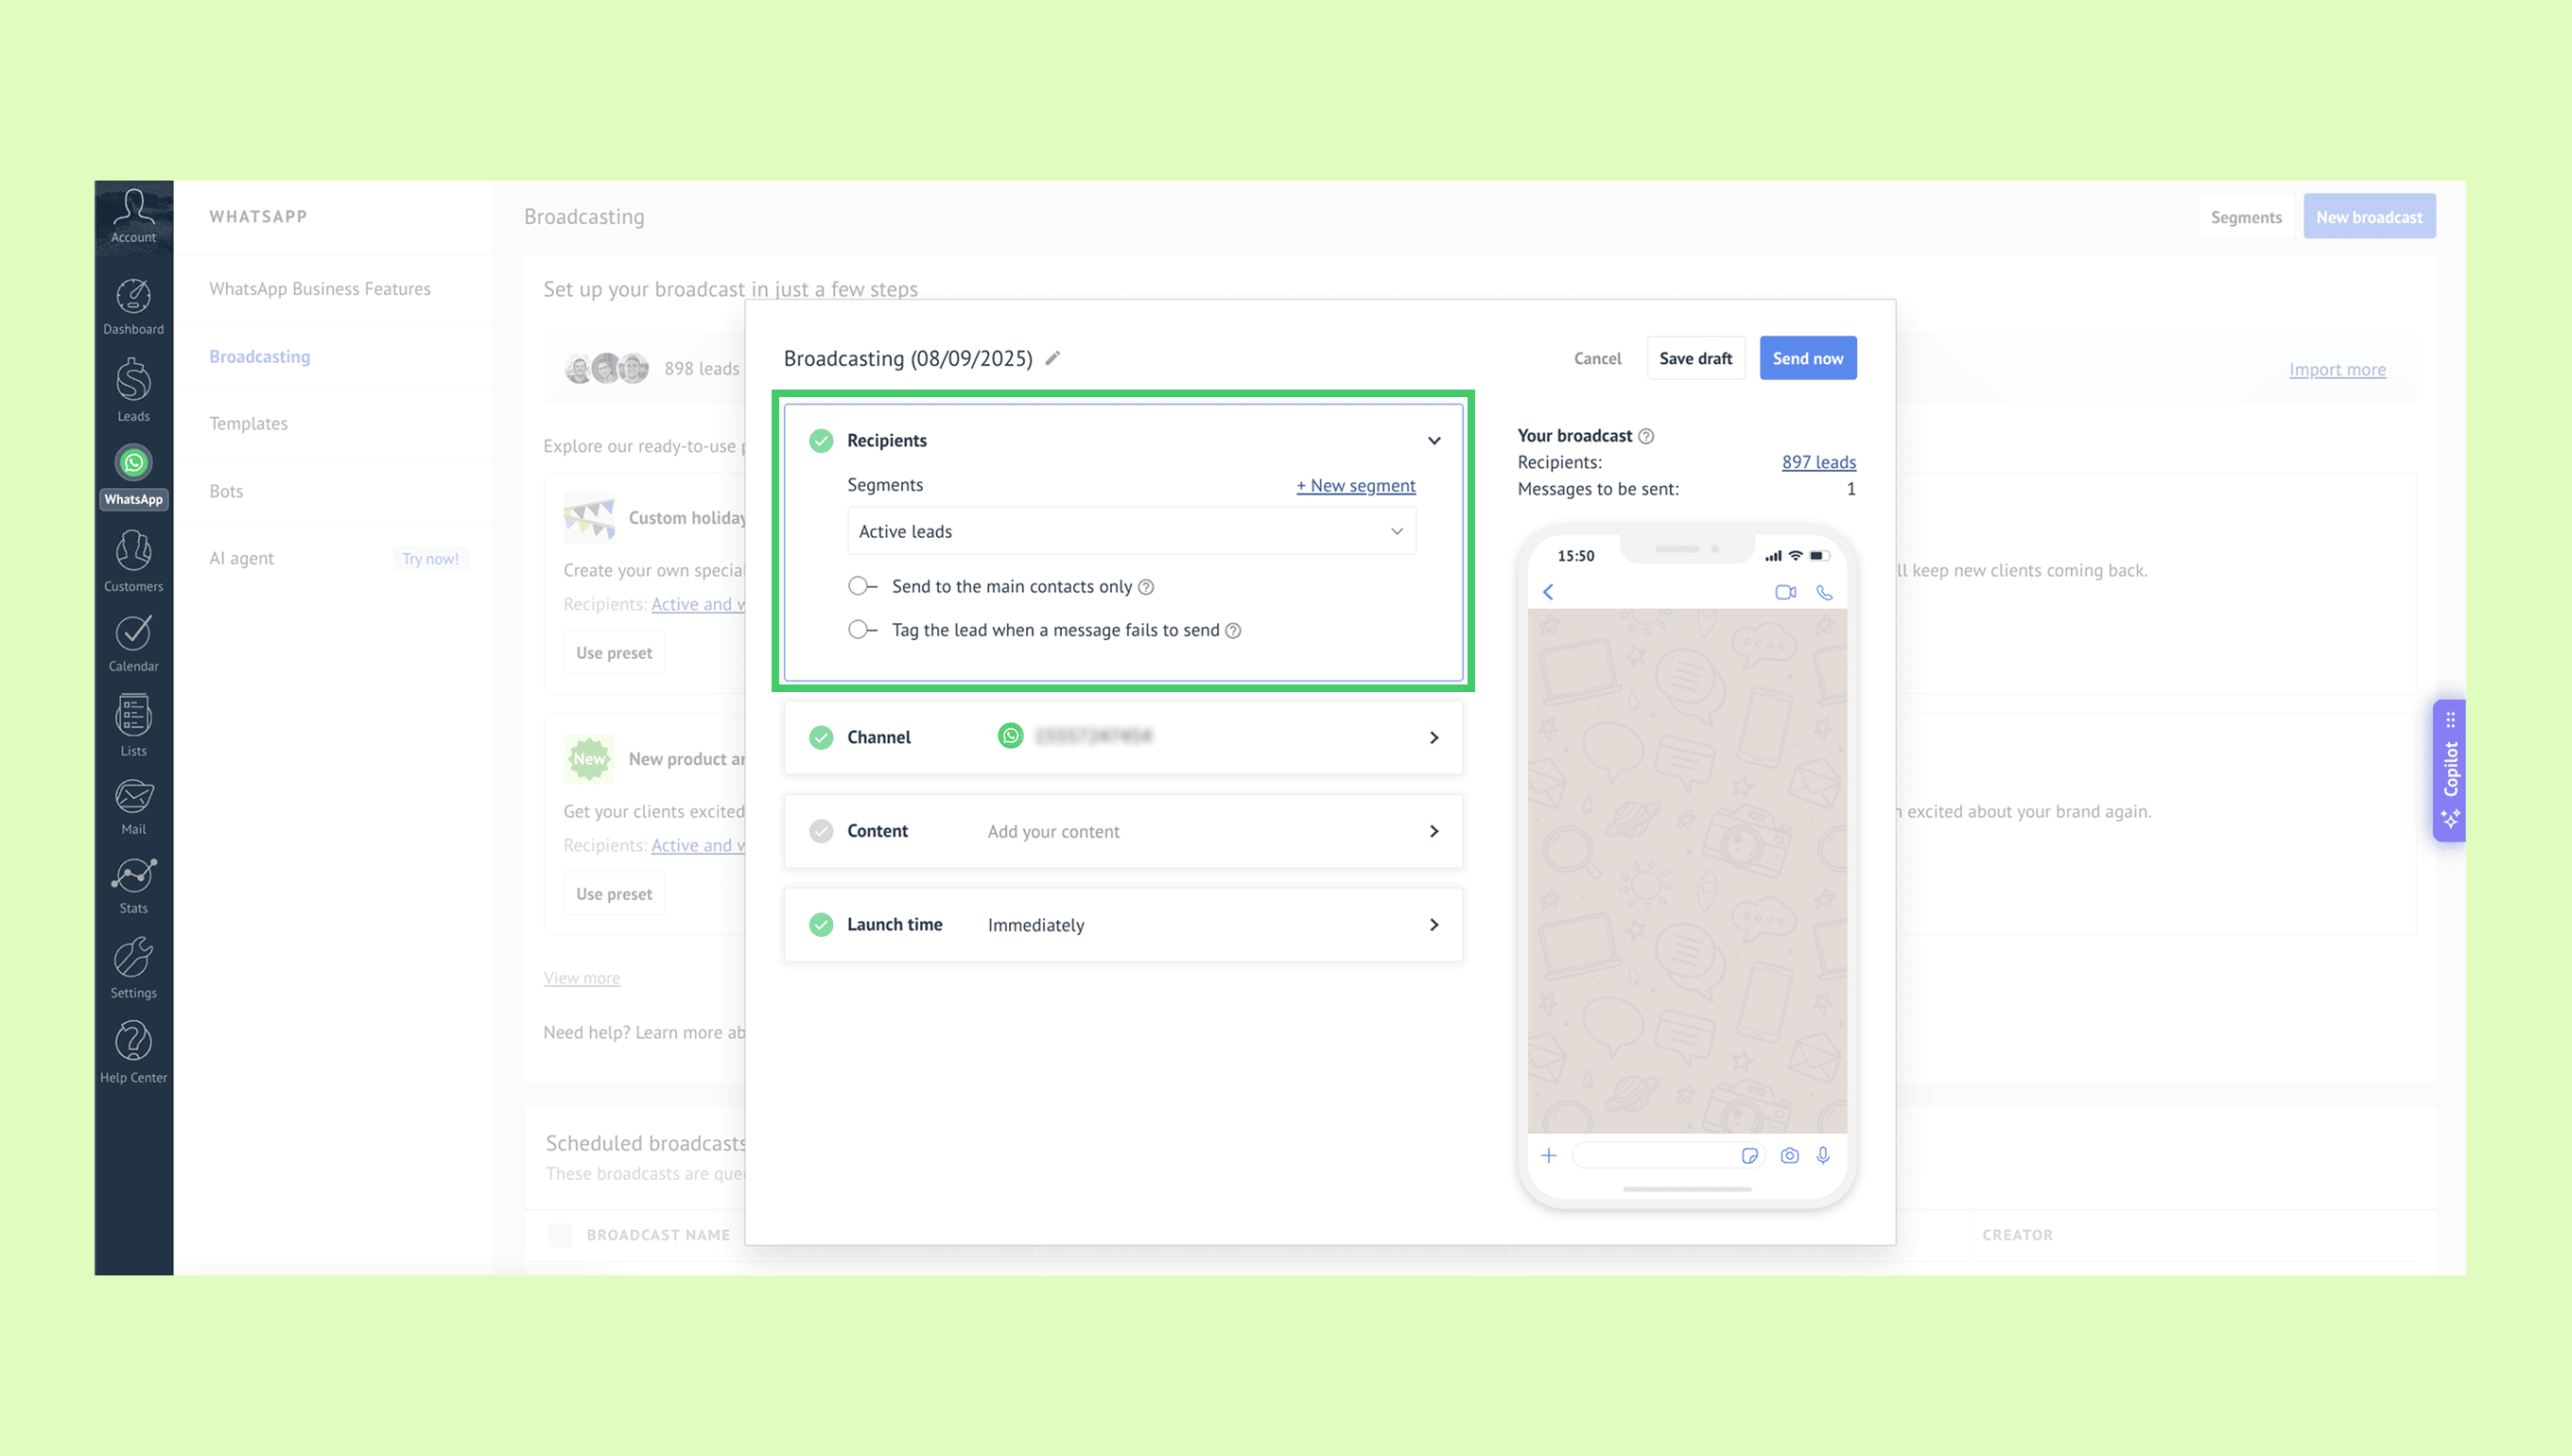
Task: Expand the Launch time section
Action: (x=1433, y=925)
